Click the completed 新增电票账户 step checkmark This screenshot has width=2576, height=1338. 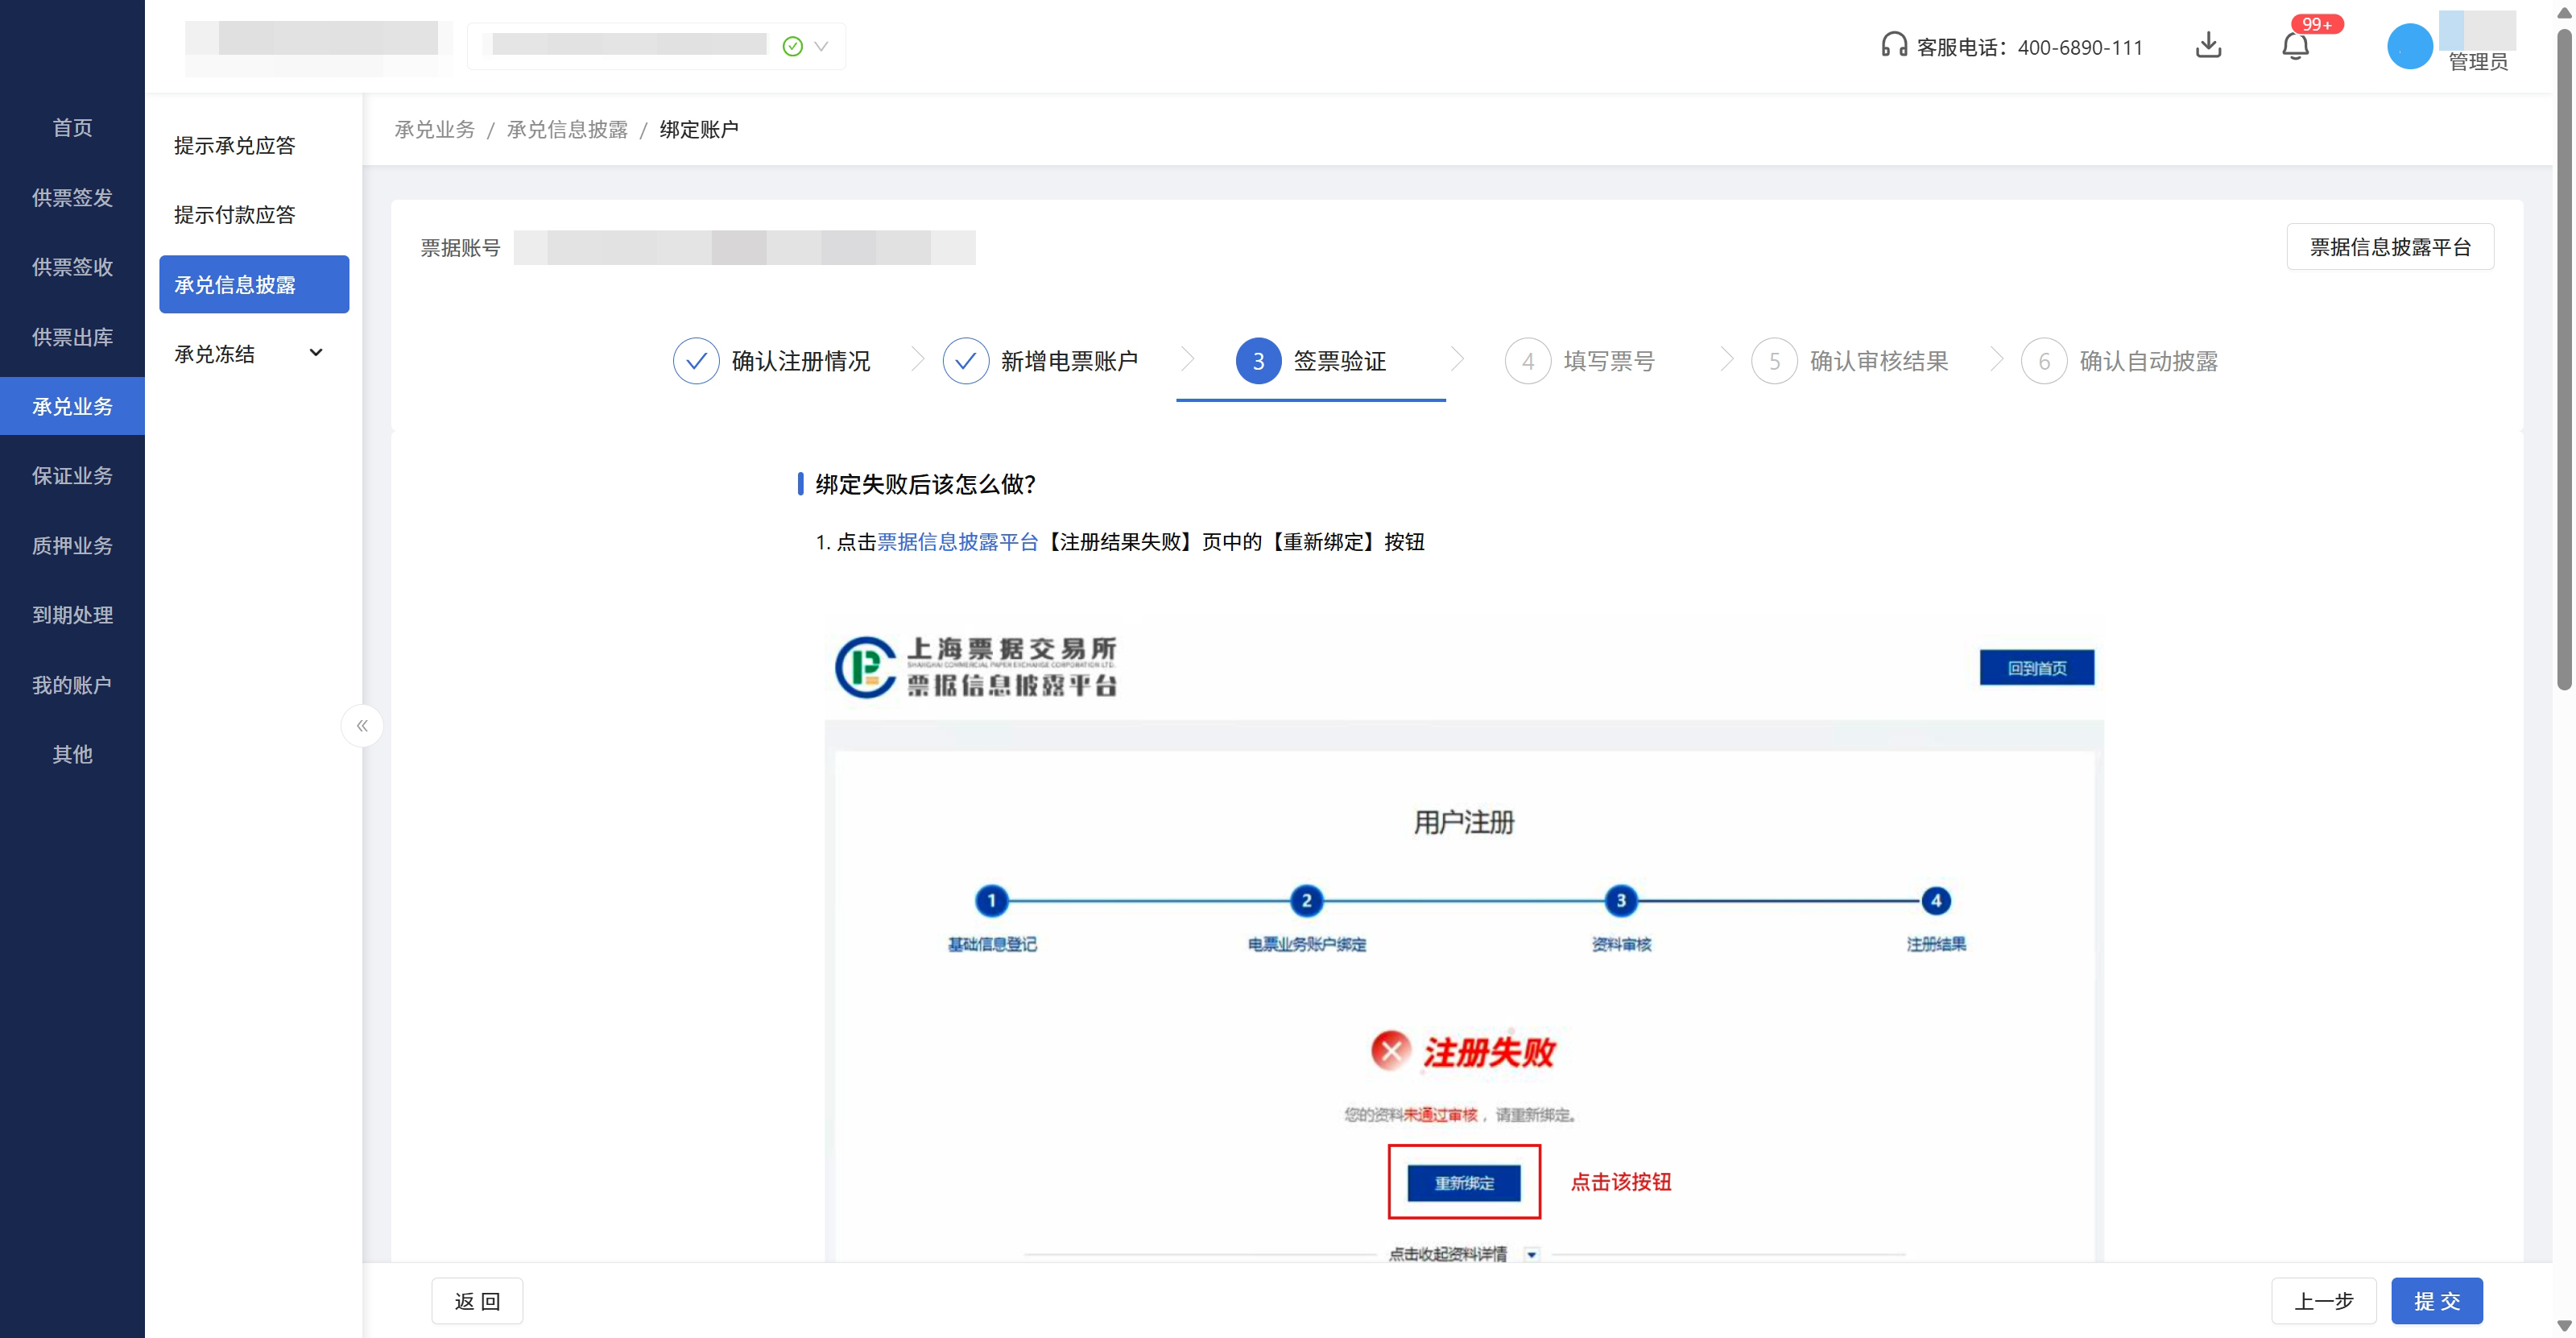click(x=965, y=361)
